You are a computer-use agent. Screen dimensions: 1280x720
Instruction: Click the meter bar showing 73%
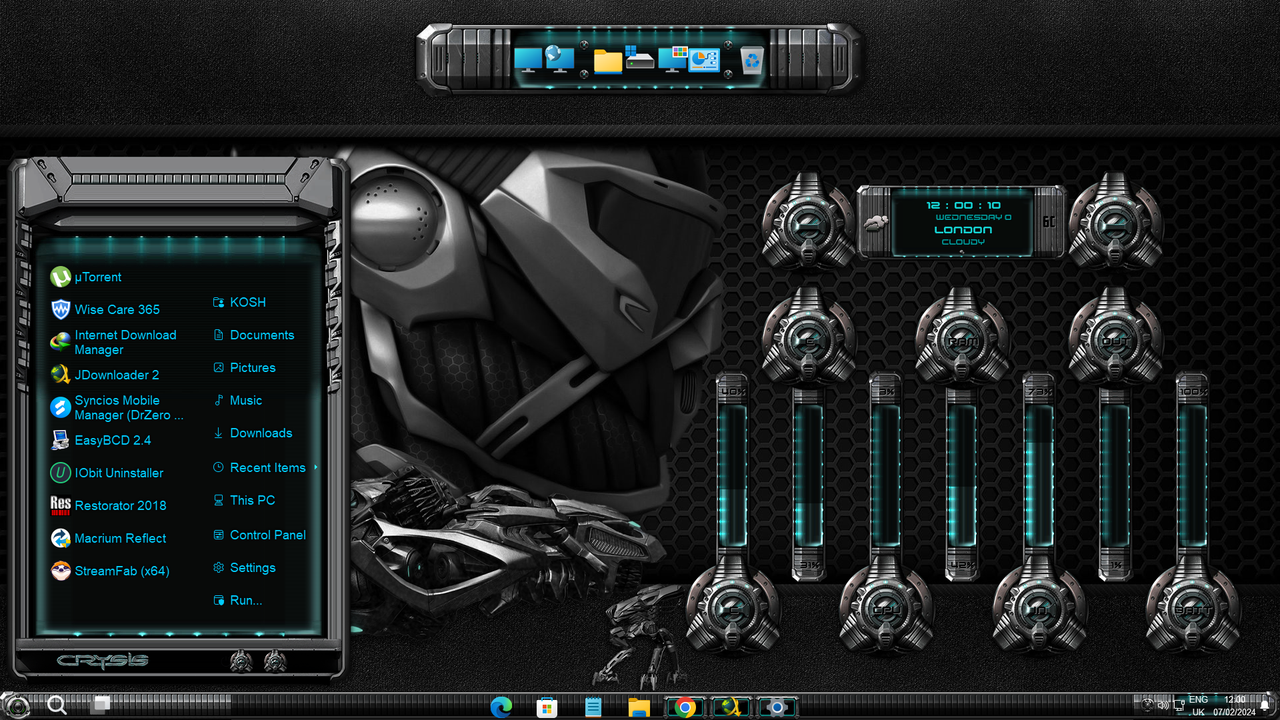(1039, 475)
